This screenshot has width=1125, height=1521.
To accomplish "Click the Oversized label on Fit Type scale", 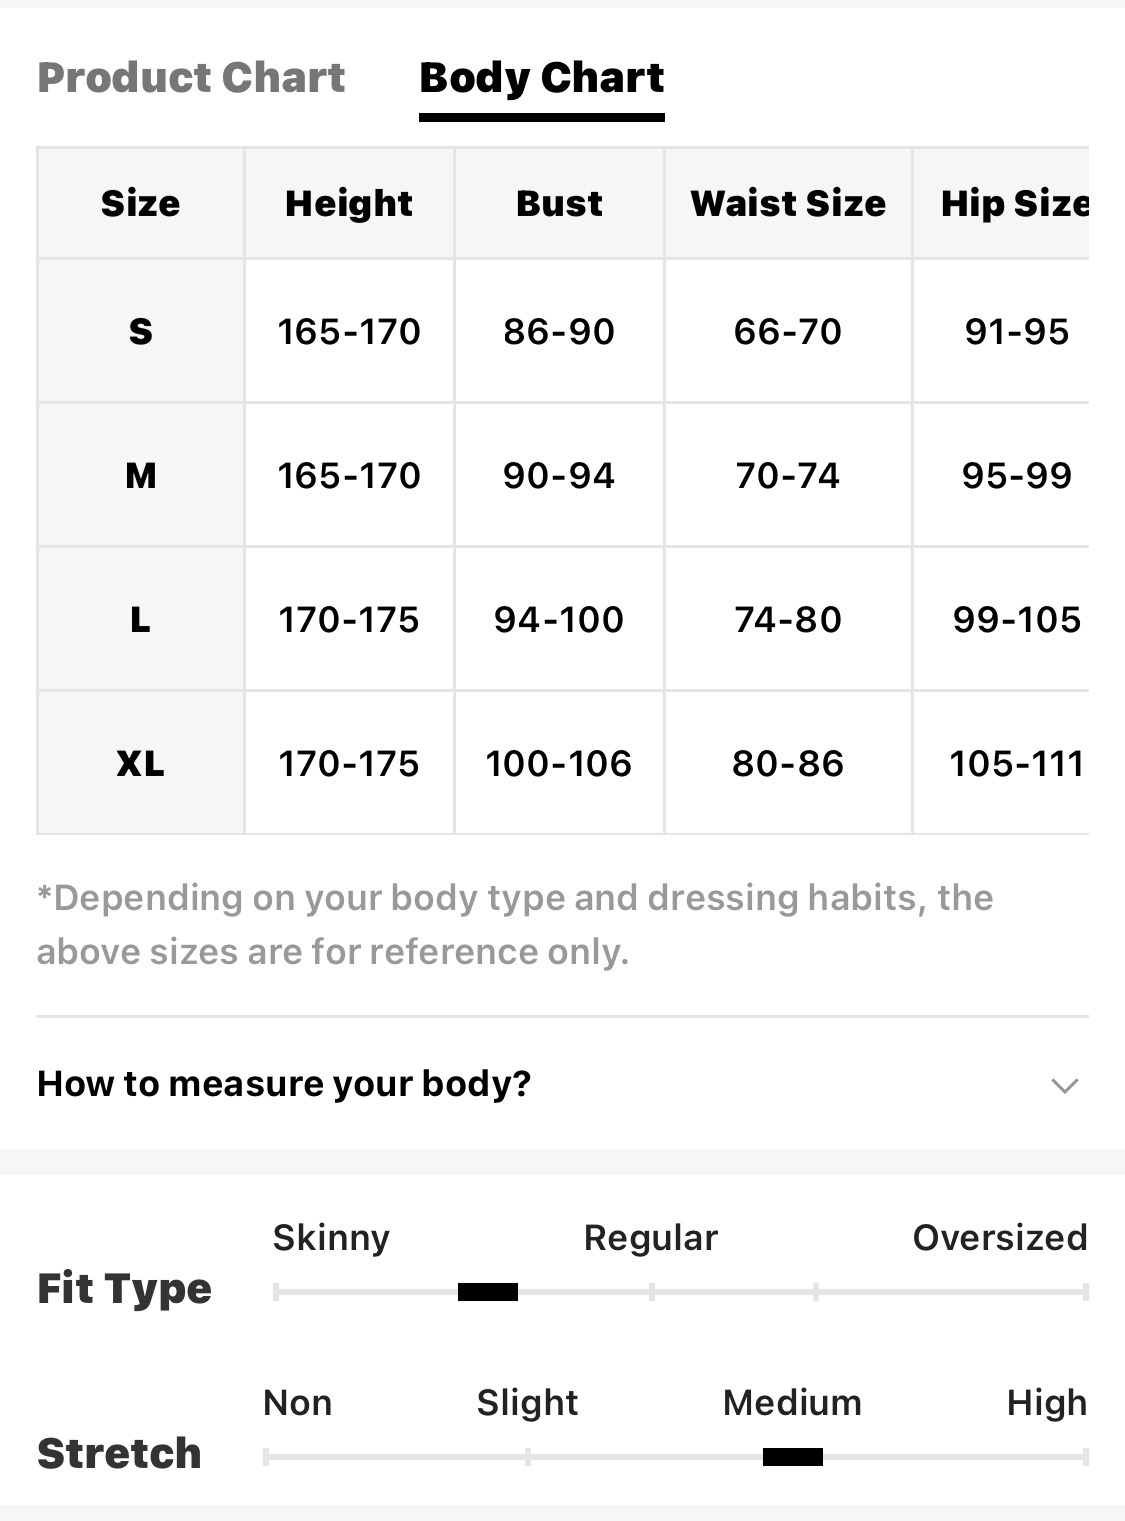I will tap(1000, 1238).
